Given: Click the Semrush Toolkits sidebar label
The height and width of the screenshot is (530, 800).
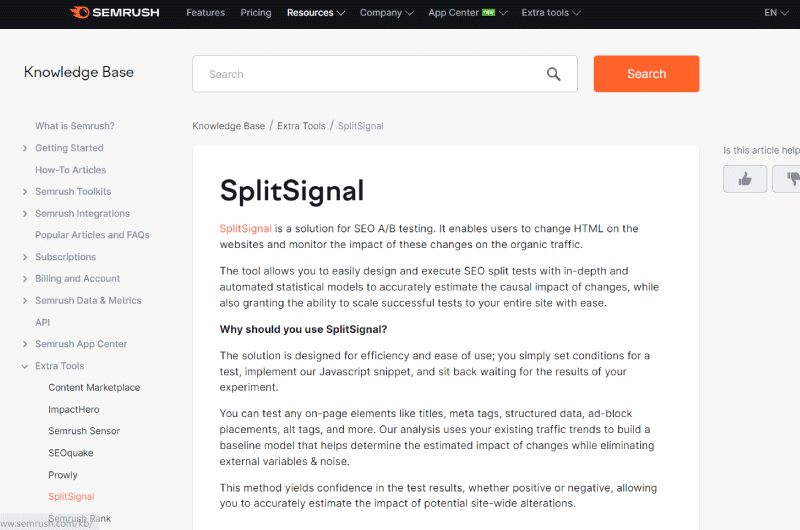Looking at the screenshot, I should click(73, 191).
